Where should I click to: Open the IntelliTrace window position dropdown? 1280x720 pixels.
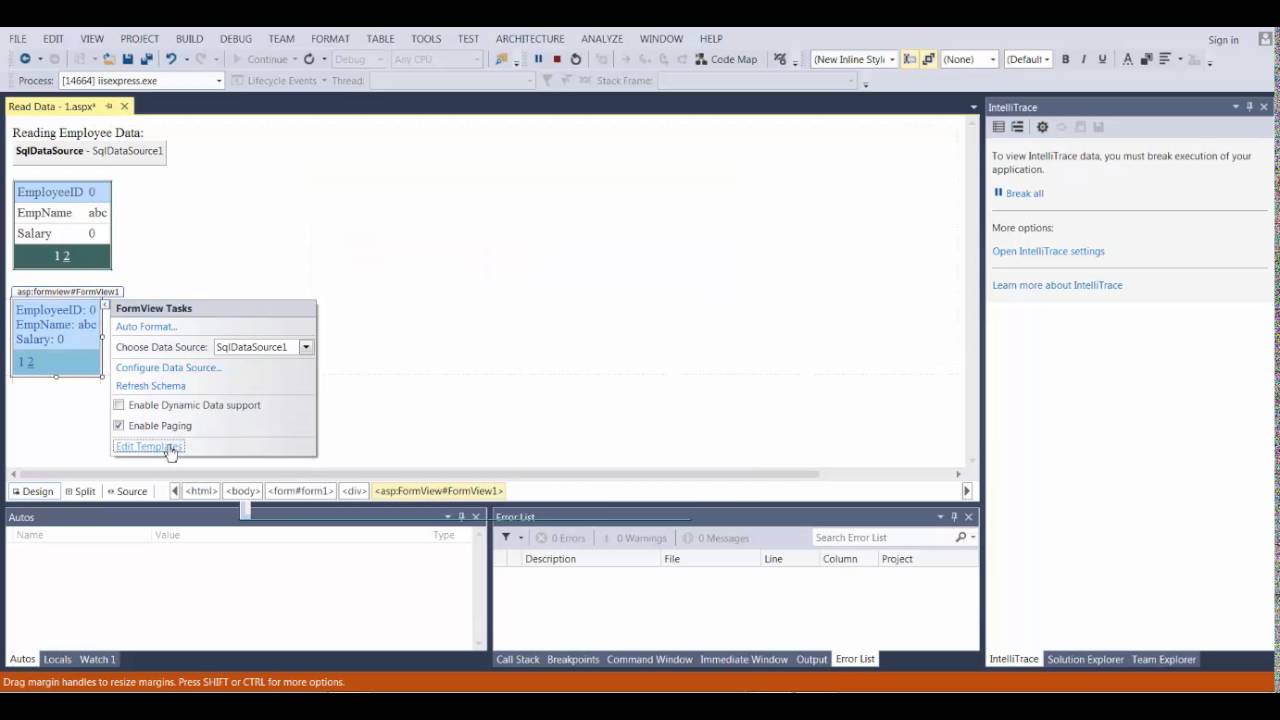point(1235,107)
